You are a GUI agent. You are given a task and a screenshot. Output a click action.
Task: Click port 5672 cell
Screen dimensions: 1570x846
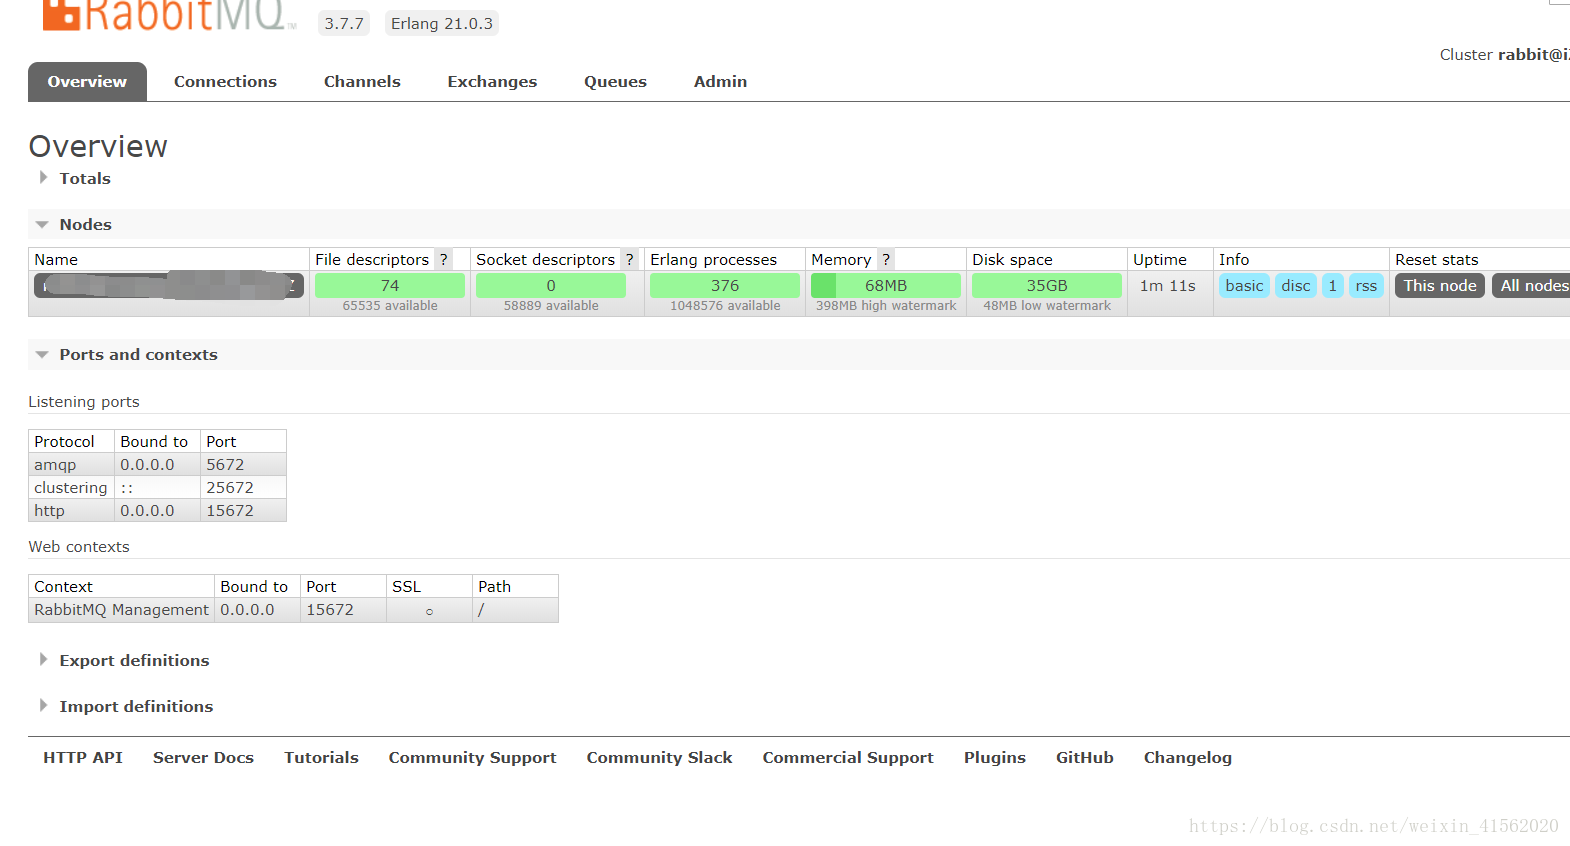pos(243,464)
